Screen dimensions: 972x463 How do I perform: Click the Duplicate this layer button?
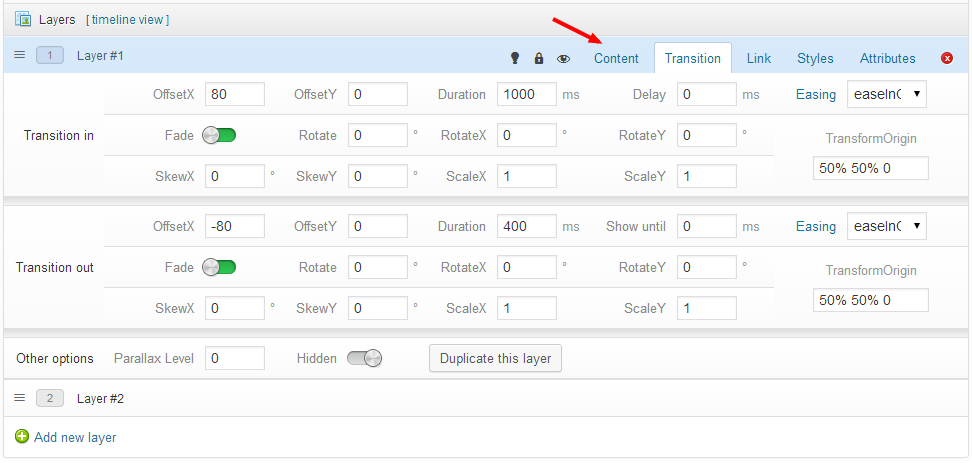coord(495,358)
